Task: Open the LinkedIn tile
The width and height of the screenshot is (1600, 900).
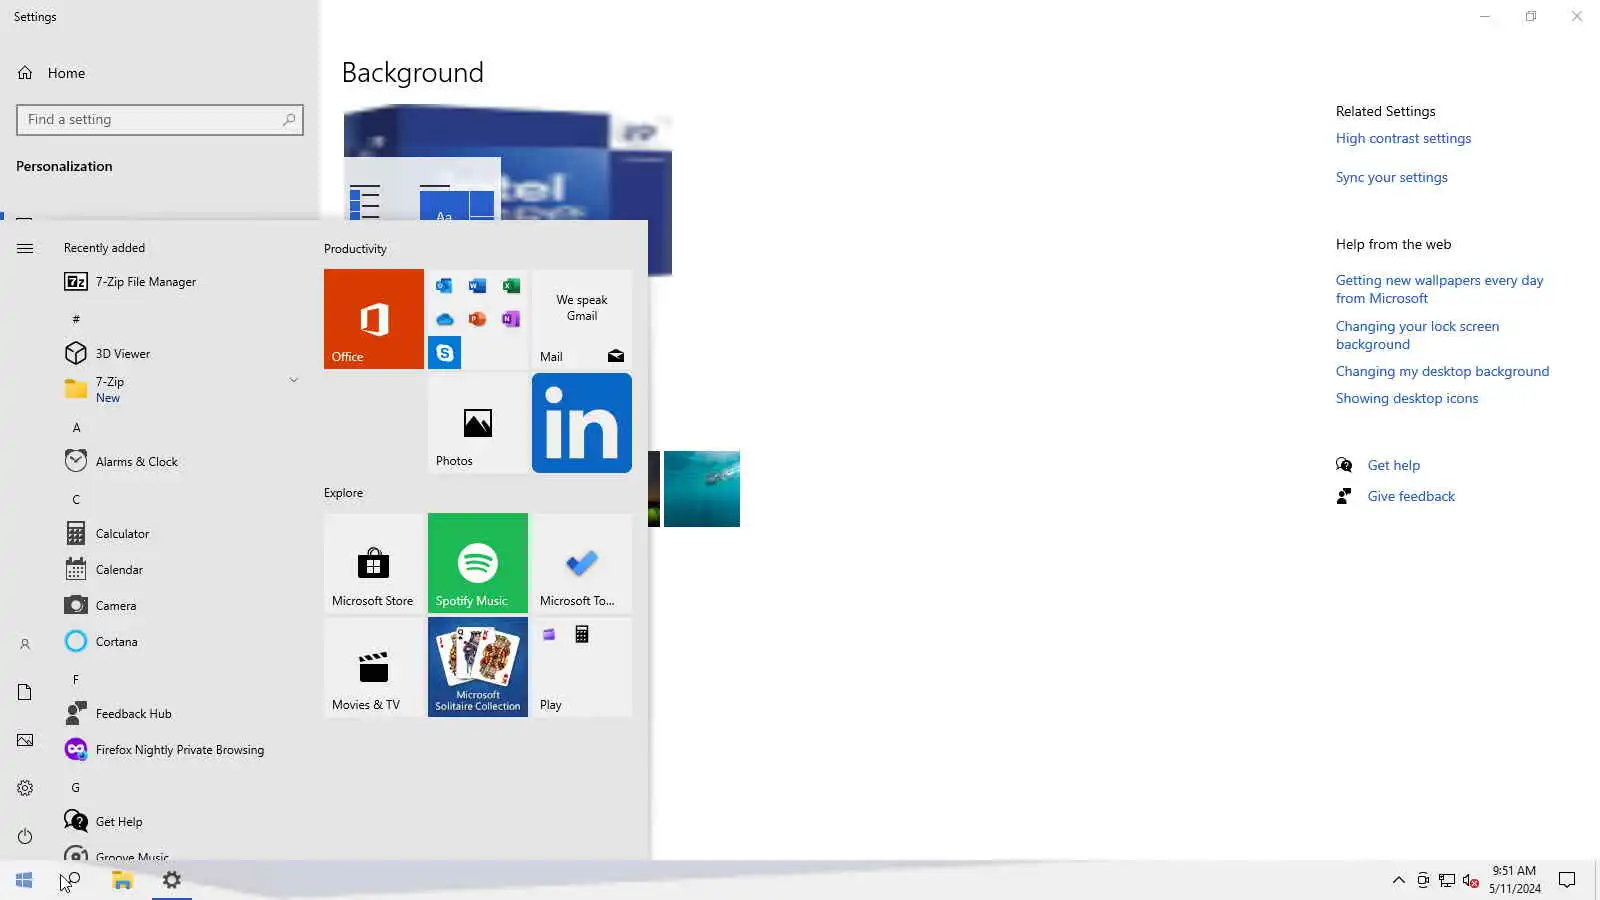Action: pyautogui.click(x=581, y=423)
